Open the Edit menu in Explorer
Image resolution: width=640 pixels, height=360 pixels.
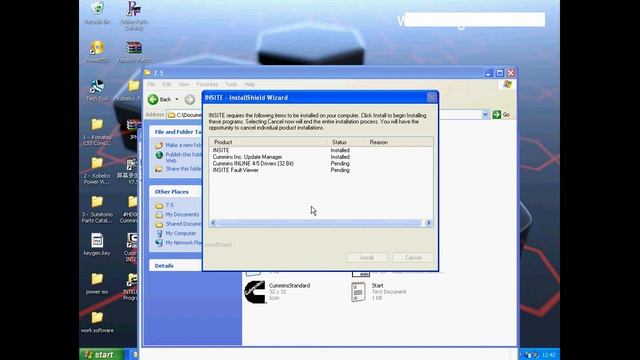(x=167, y=84)
